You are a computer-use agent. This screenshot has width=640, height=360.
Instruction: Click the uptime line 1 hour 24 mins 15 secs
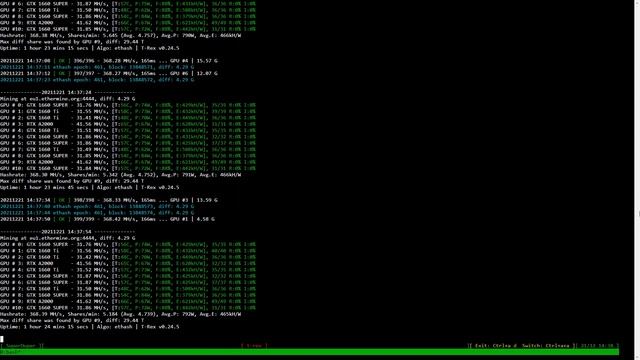coord(89,327)
